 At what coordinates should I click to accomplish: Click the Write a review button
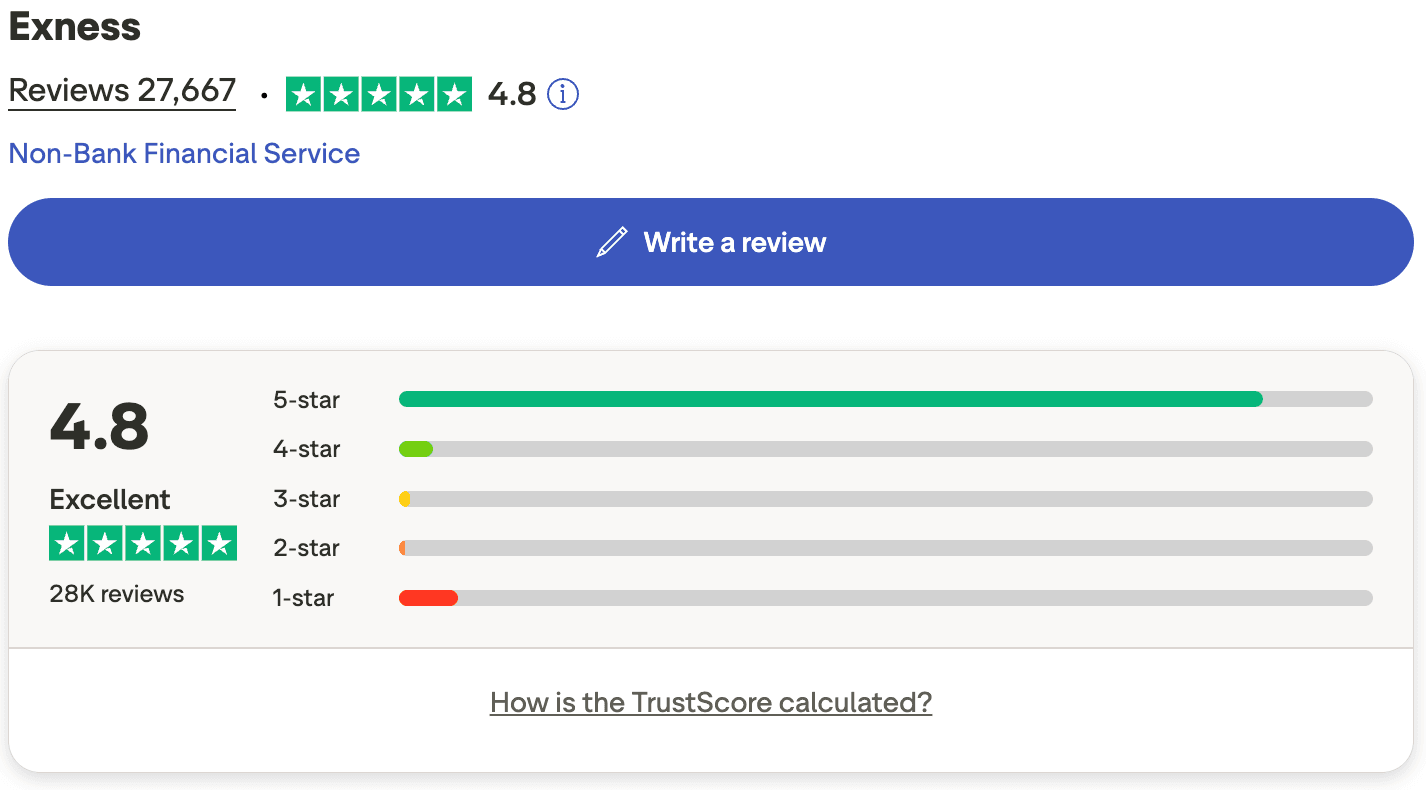(710, 241)
